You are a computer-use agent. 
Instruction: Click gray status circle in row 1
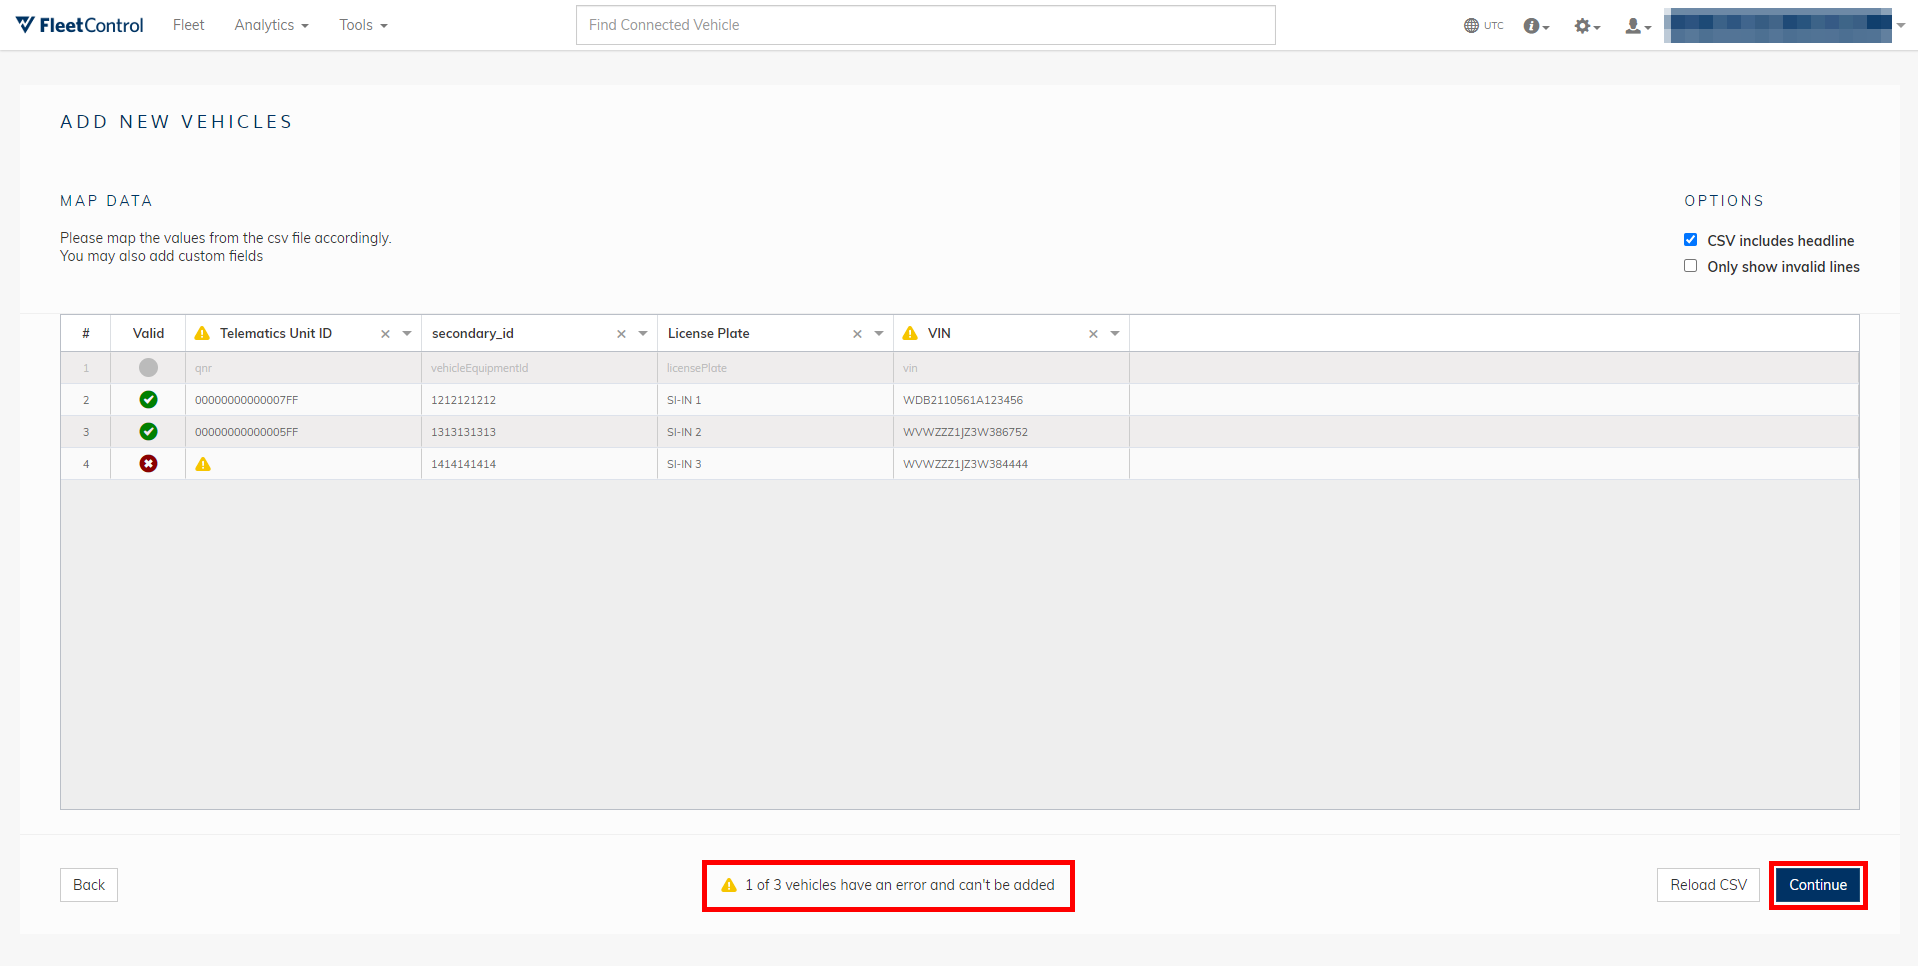148,368
